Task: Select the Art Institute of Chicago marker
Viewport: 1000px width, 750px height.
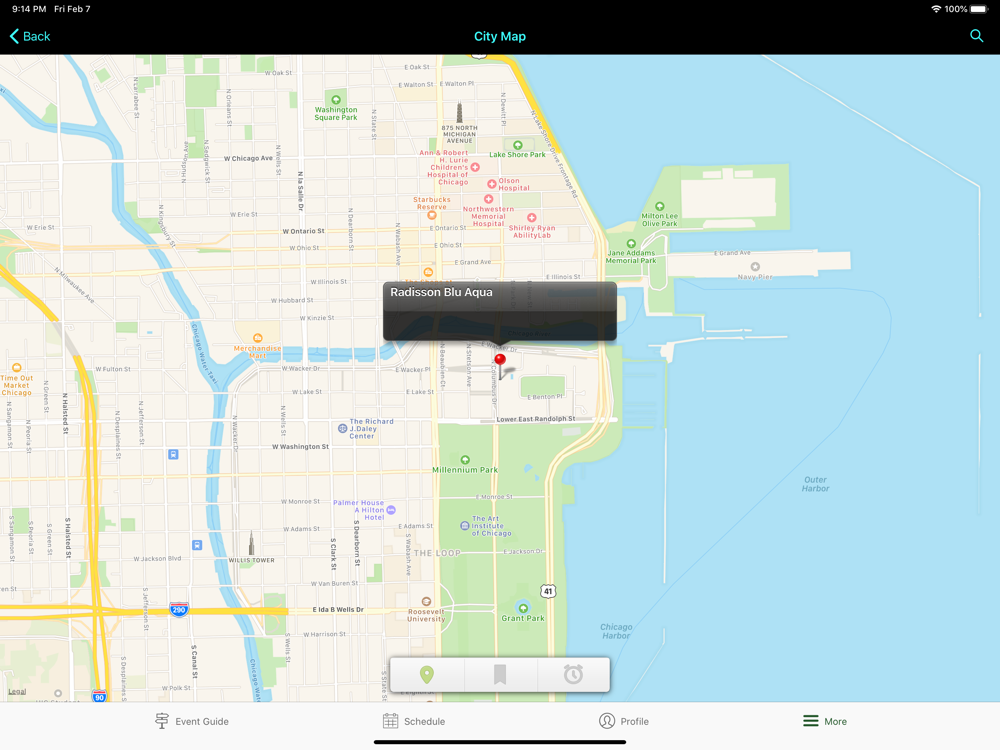Action: click(x=465, y=526)
